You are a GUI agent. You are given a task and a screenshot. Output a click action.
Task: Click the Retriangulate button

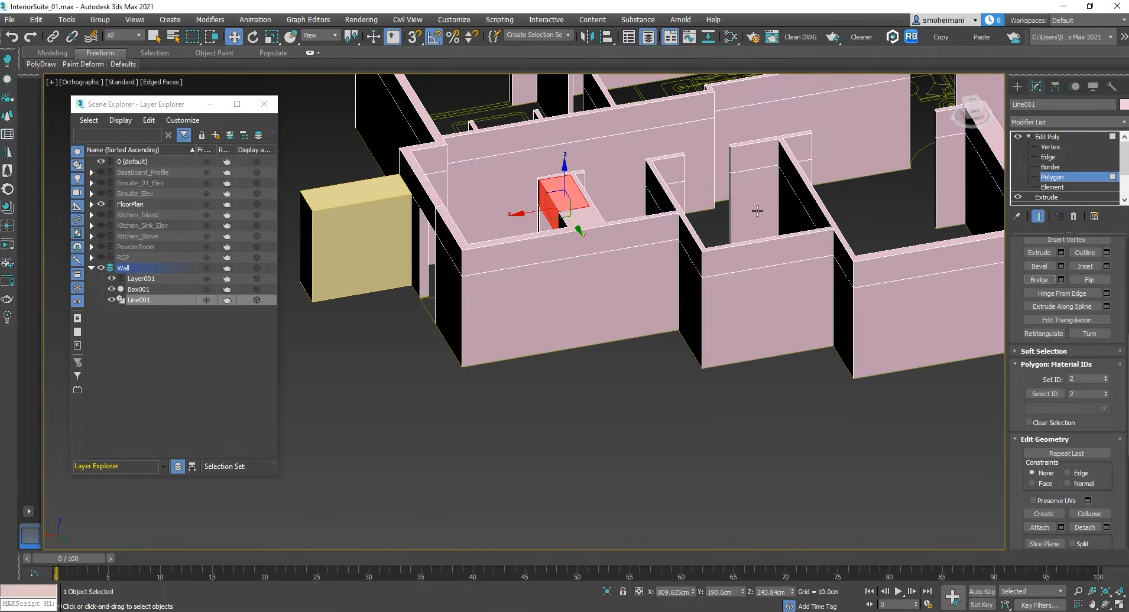pos(1043,333)
